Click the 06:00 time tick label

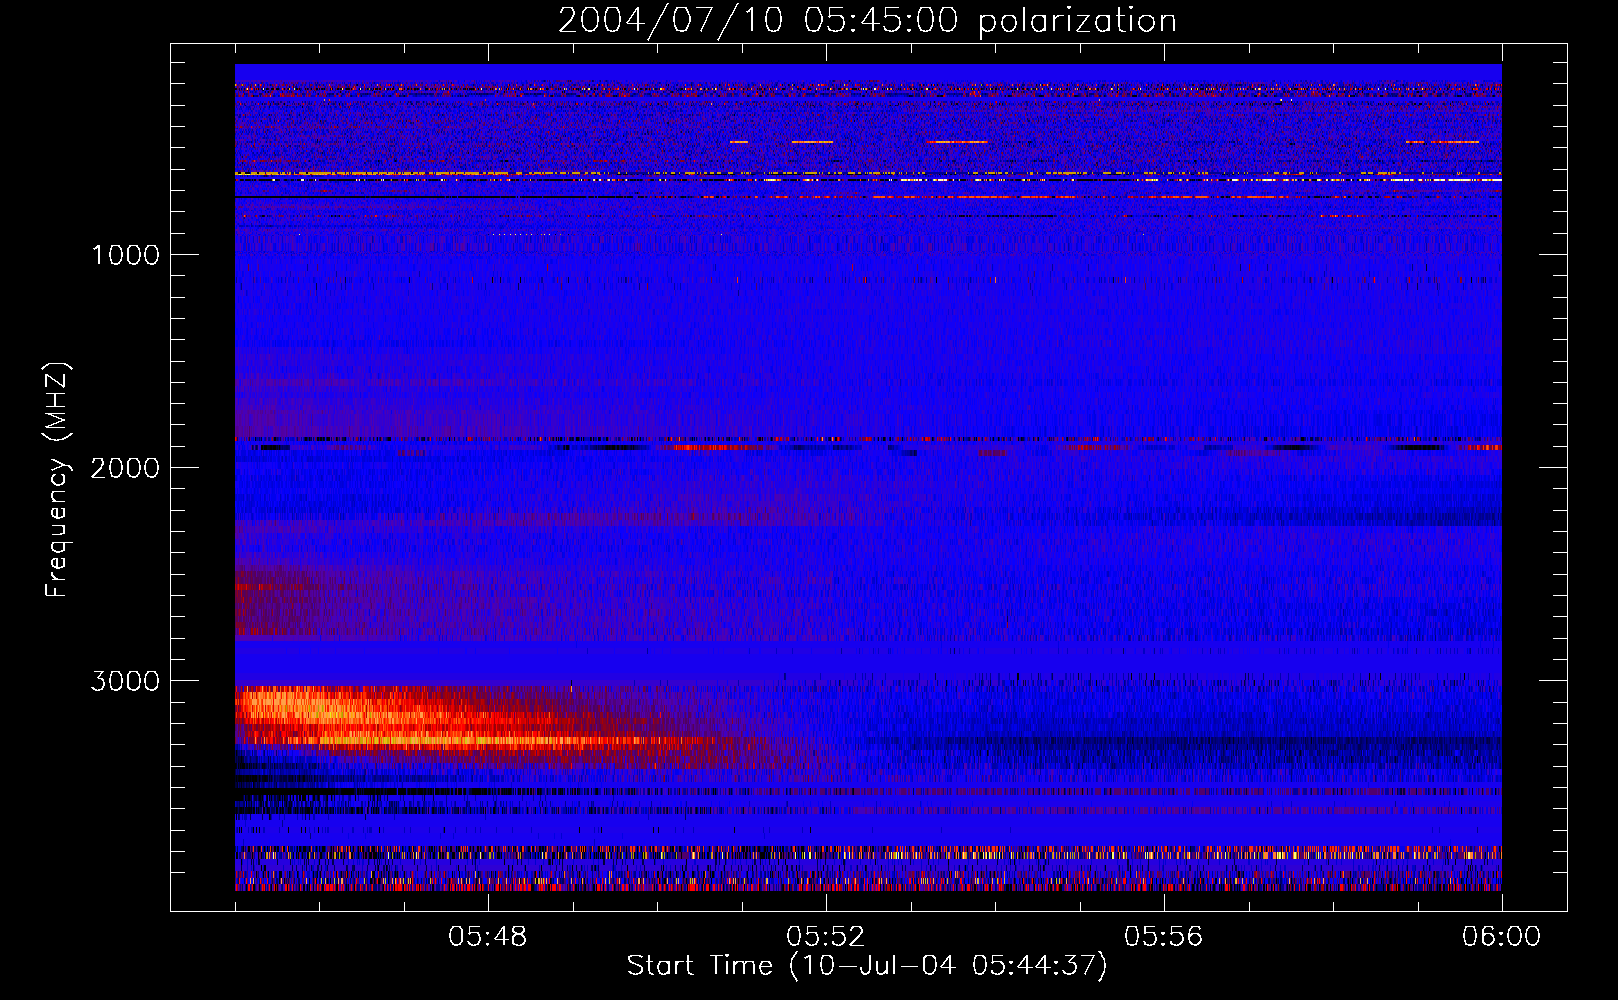[x=1502, y=937]
